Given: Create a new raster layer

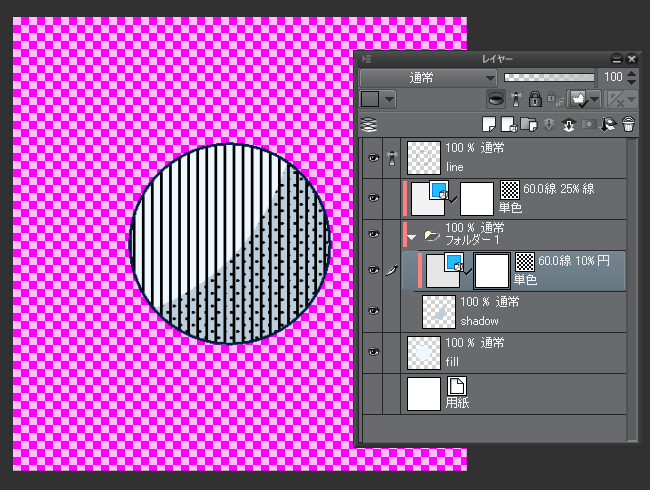Looking at the screenshot, I should [x=490, y=124].
